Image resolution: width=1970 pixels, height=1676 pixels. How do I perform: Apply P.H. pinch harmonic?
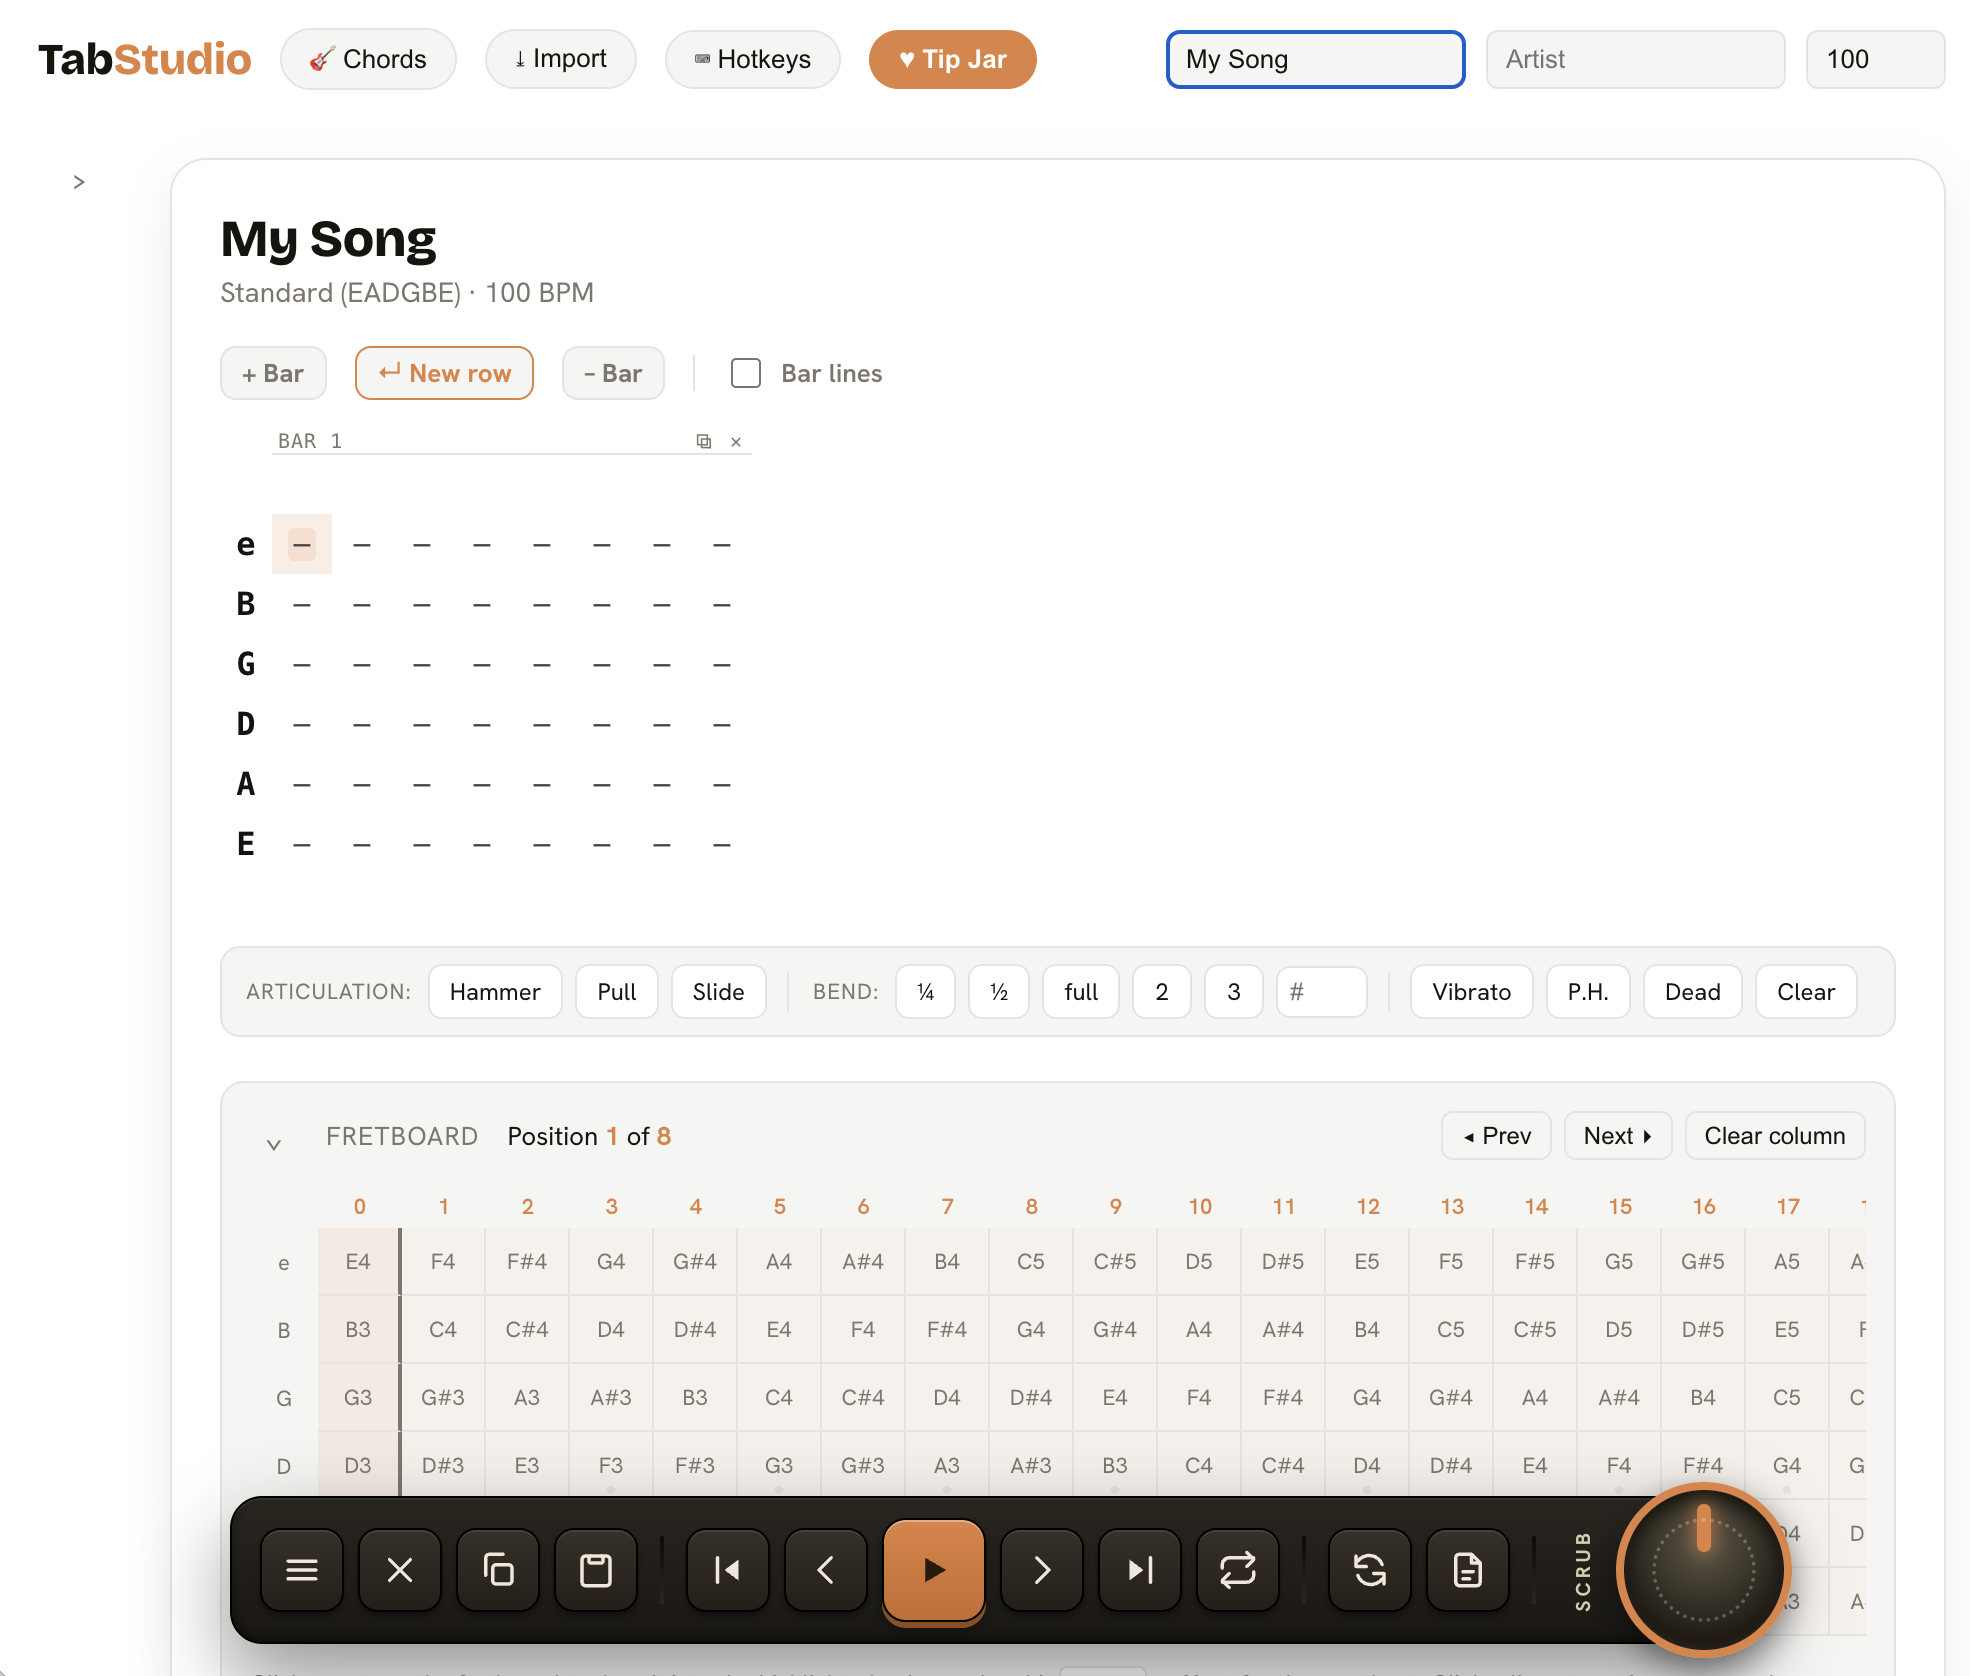[1588, 991]
